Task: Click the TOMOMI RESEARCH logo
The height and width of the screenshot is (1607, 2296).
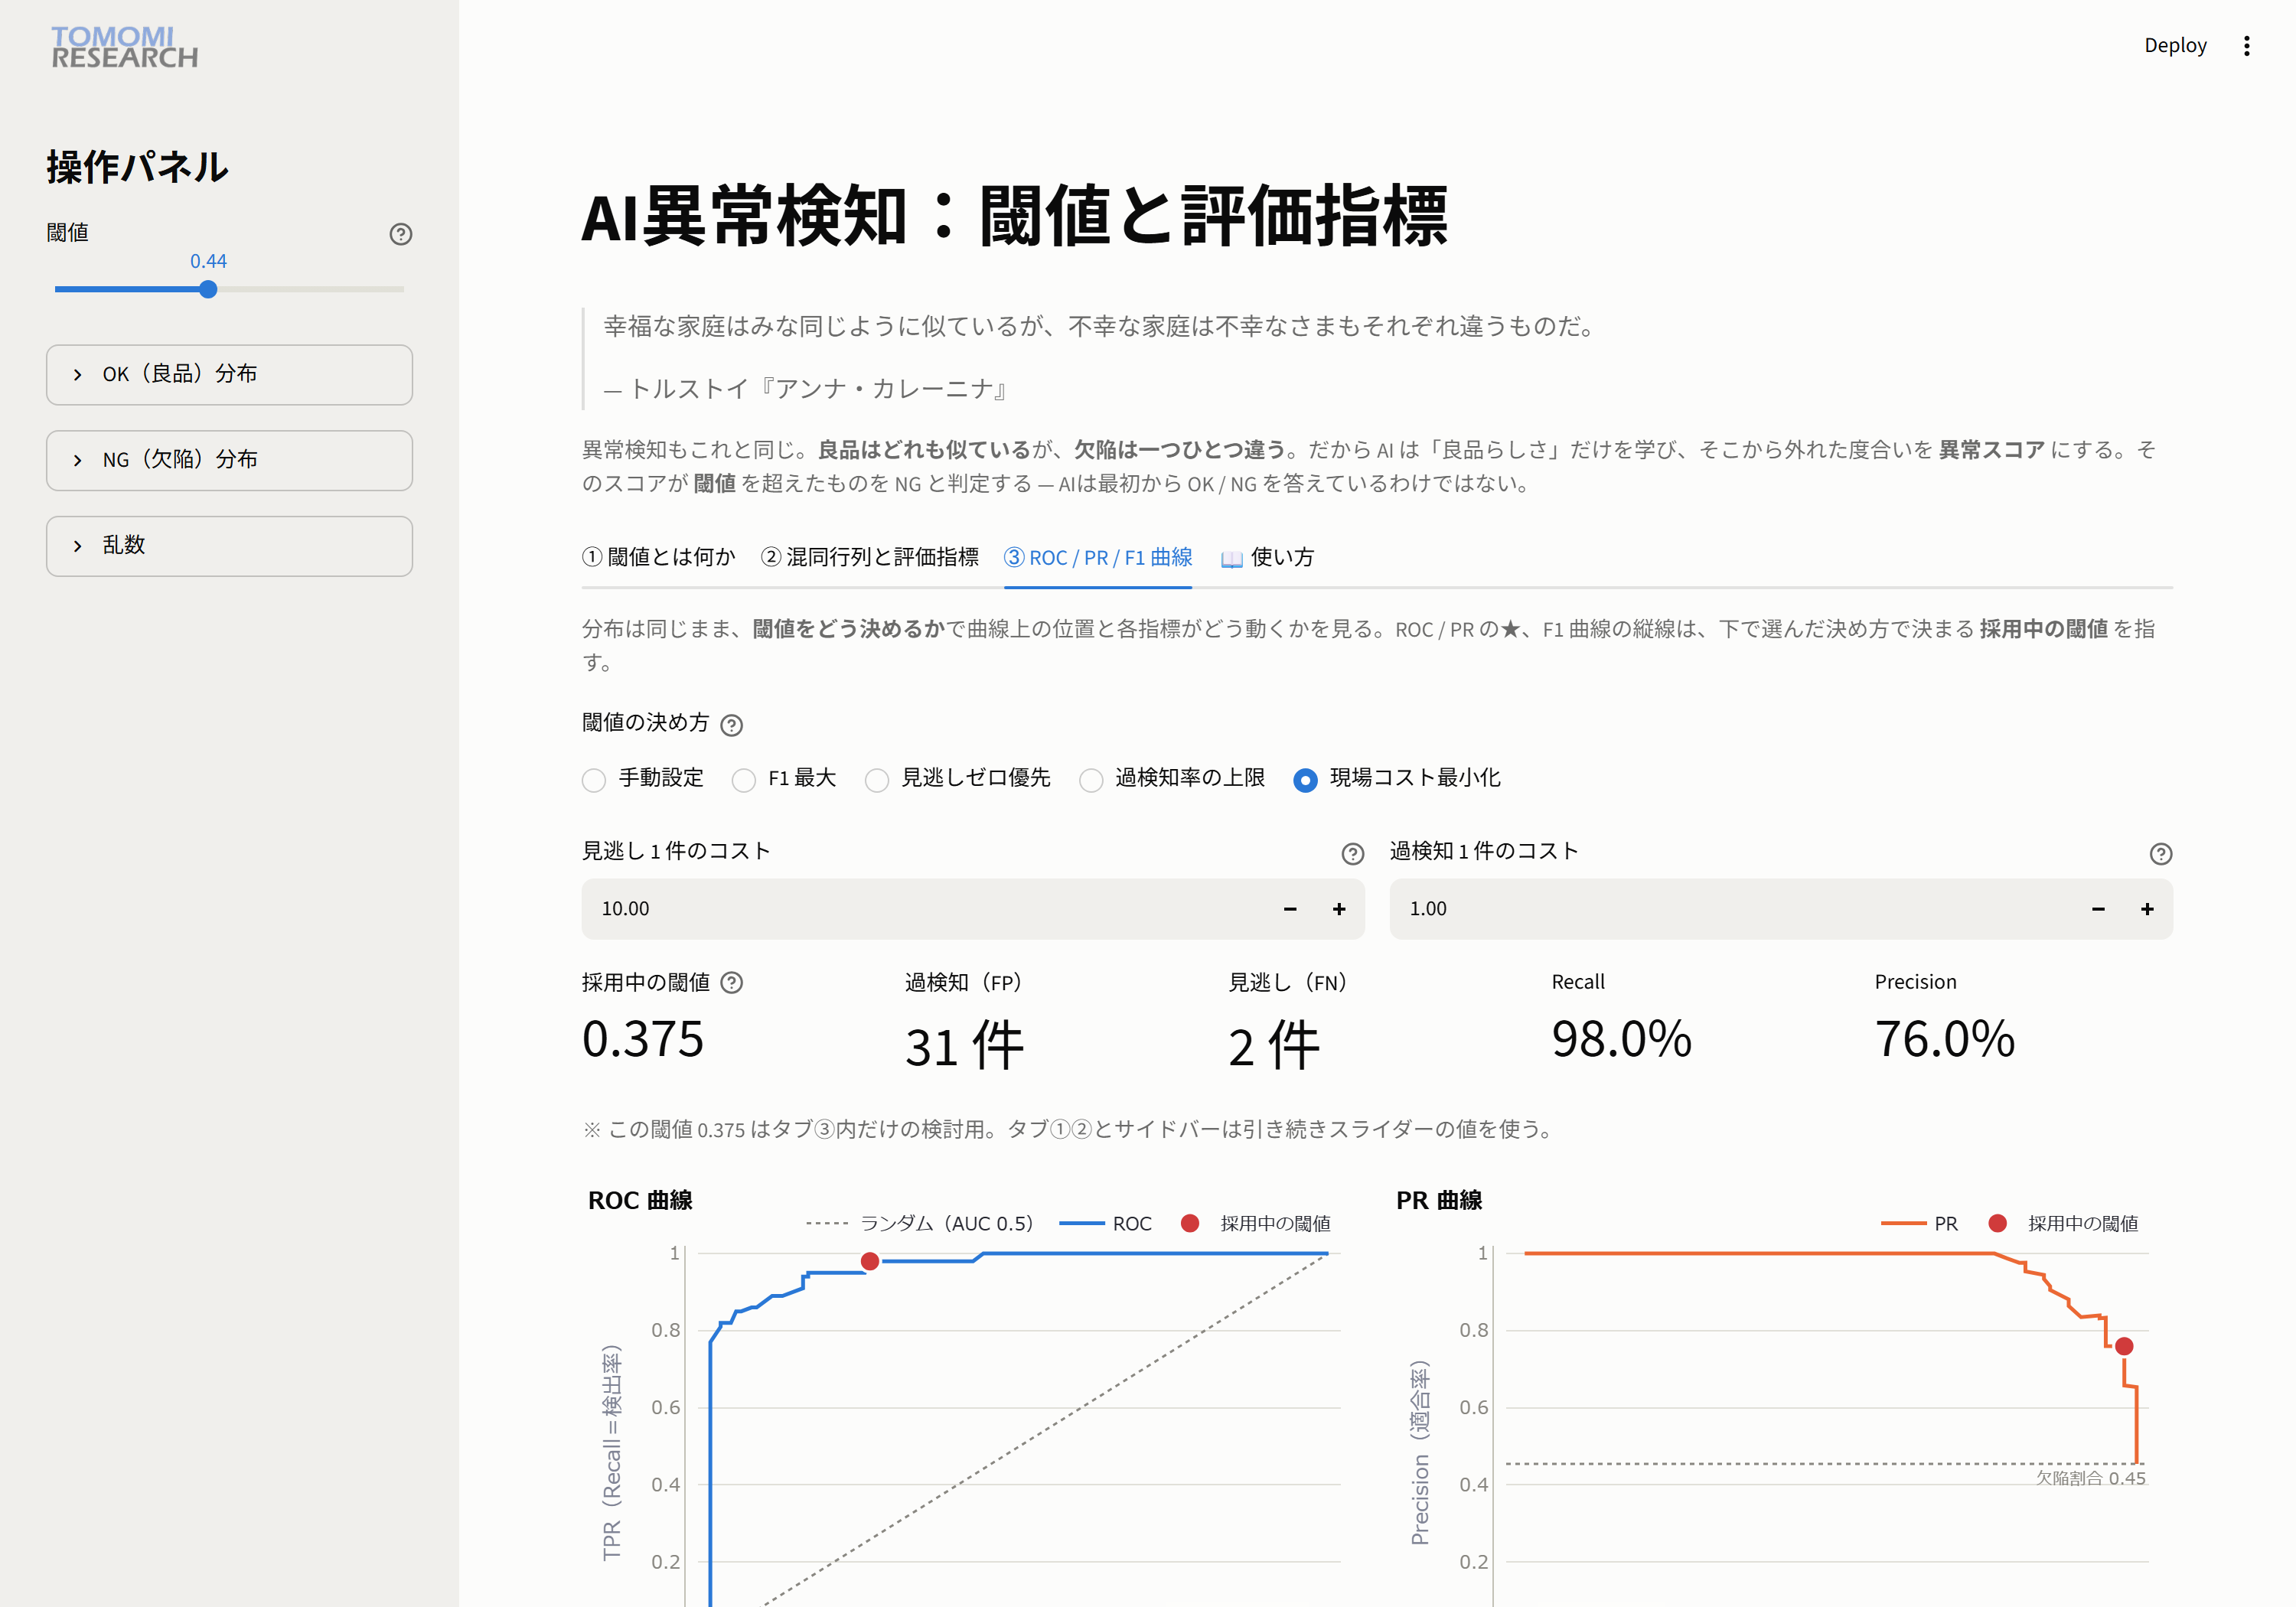Action: pos(124,47)
